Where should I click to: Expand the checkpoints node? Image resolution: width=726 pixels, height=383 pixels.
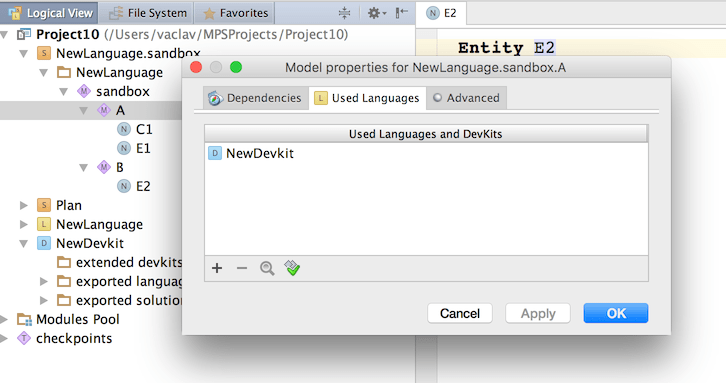pos(4,338)
